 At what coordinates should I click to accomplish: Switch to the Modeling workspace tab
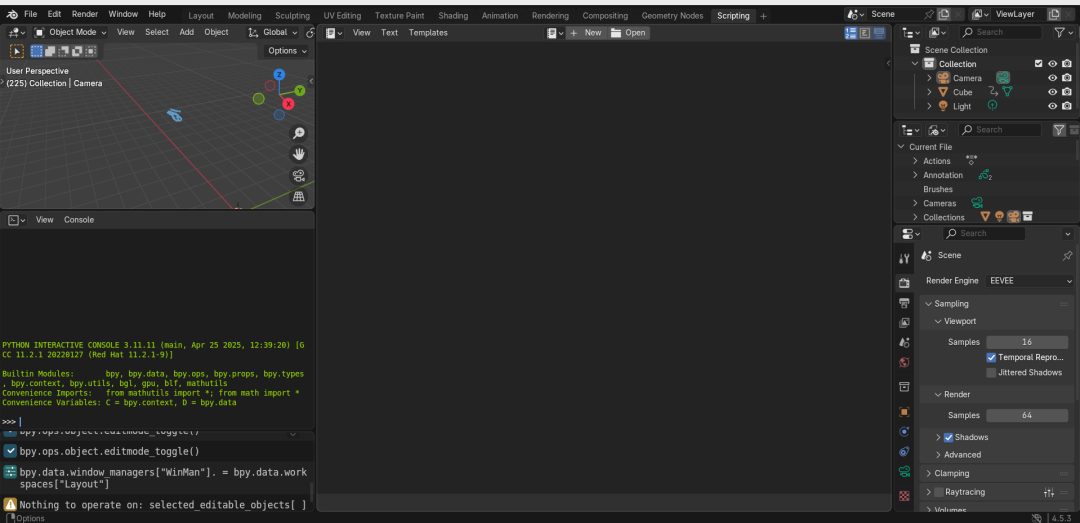[244, 15]
